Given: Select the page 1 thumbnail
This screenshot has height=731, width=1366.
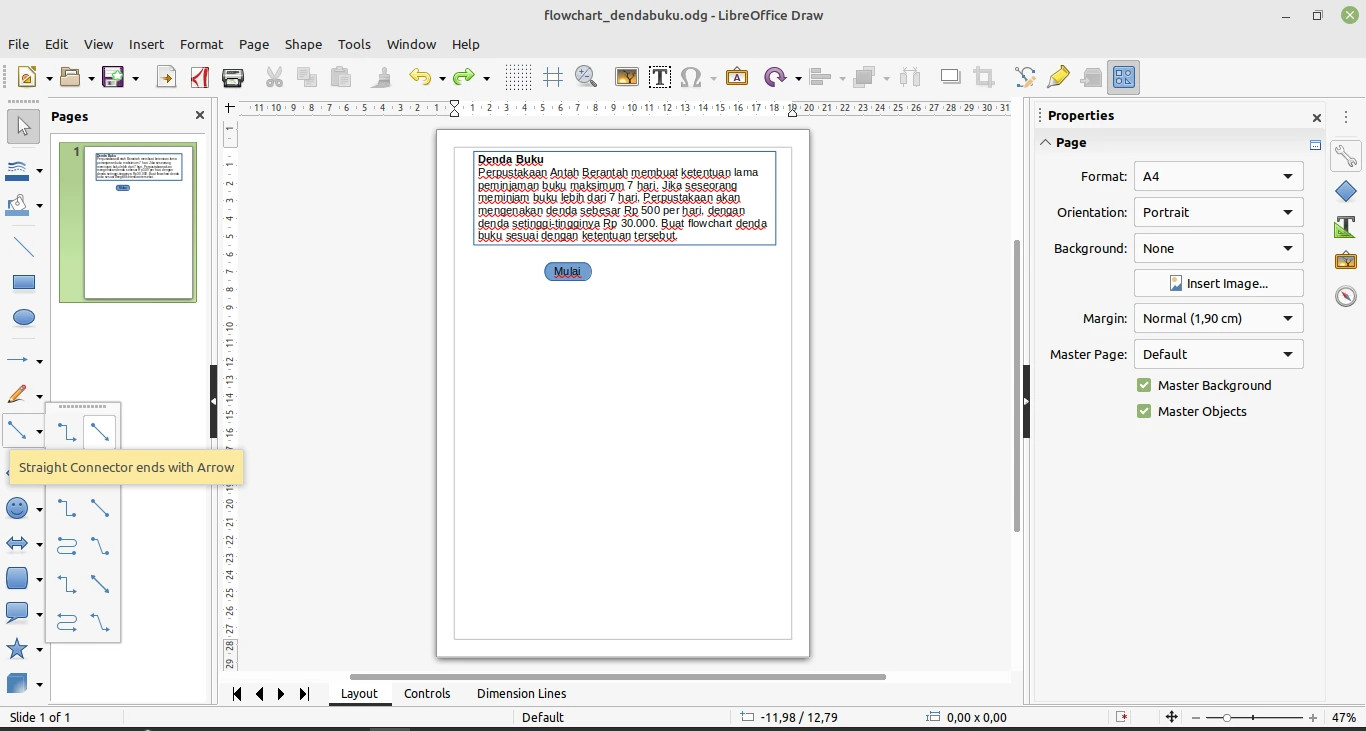Looking at the screenshot, I should [128, 222].
